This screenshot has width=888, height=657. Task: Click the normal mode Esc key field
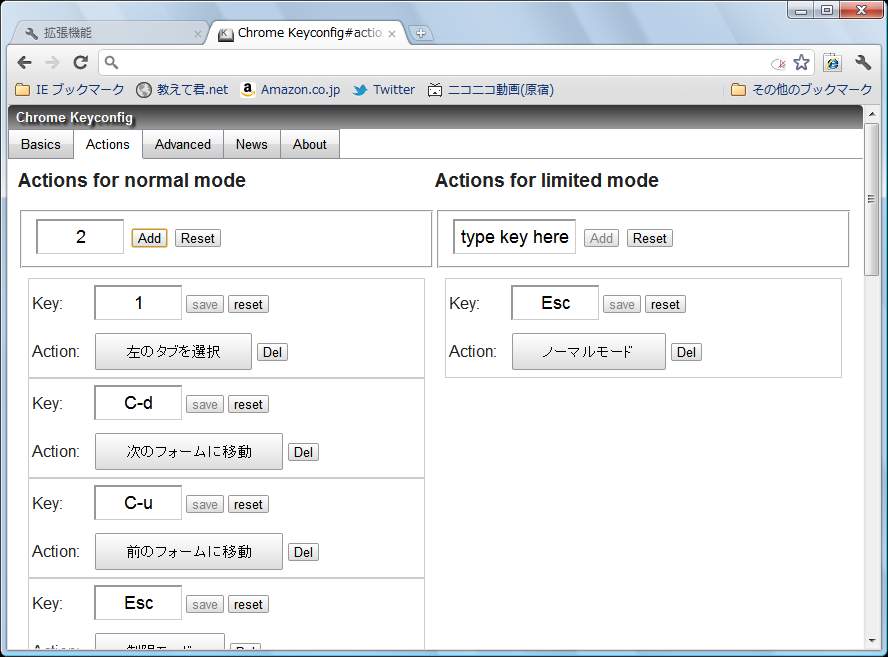(x=138, y=603)
